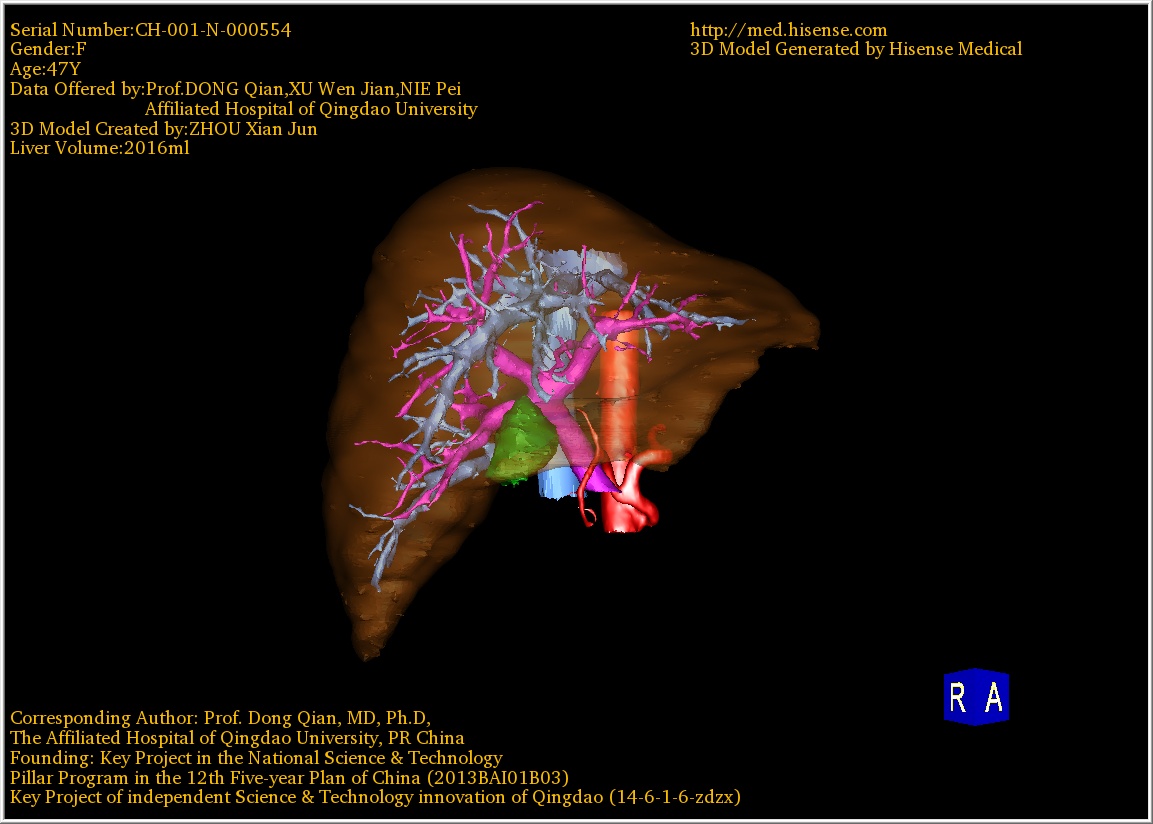Select the Serial Number:CH-001-N-000554 text

151,29
